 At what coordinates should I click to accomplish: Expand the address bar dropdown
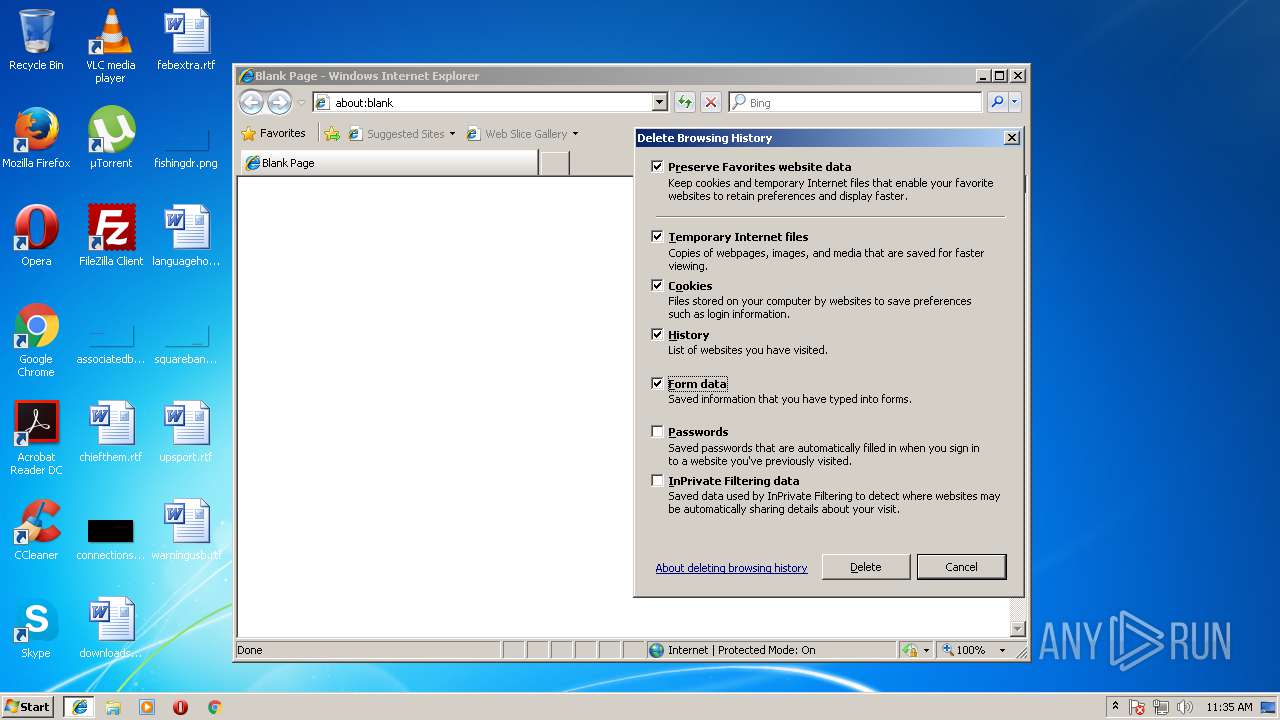pyautogui.click(x=659, y=102)
